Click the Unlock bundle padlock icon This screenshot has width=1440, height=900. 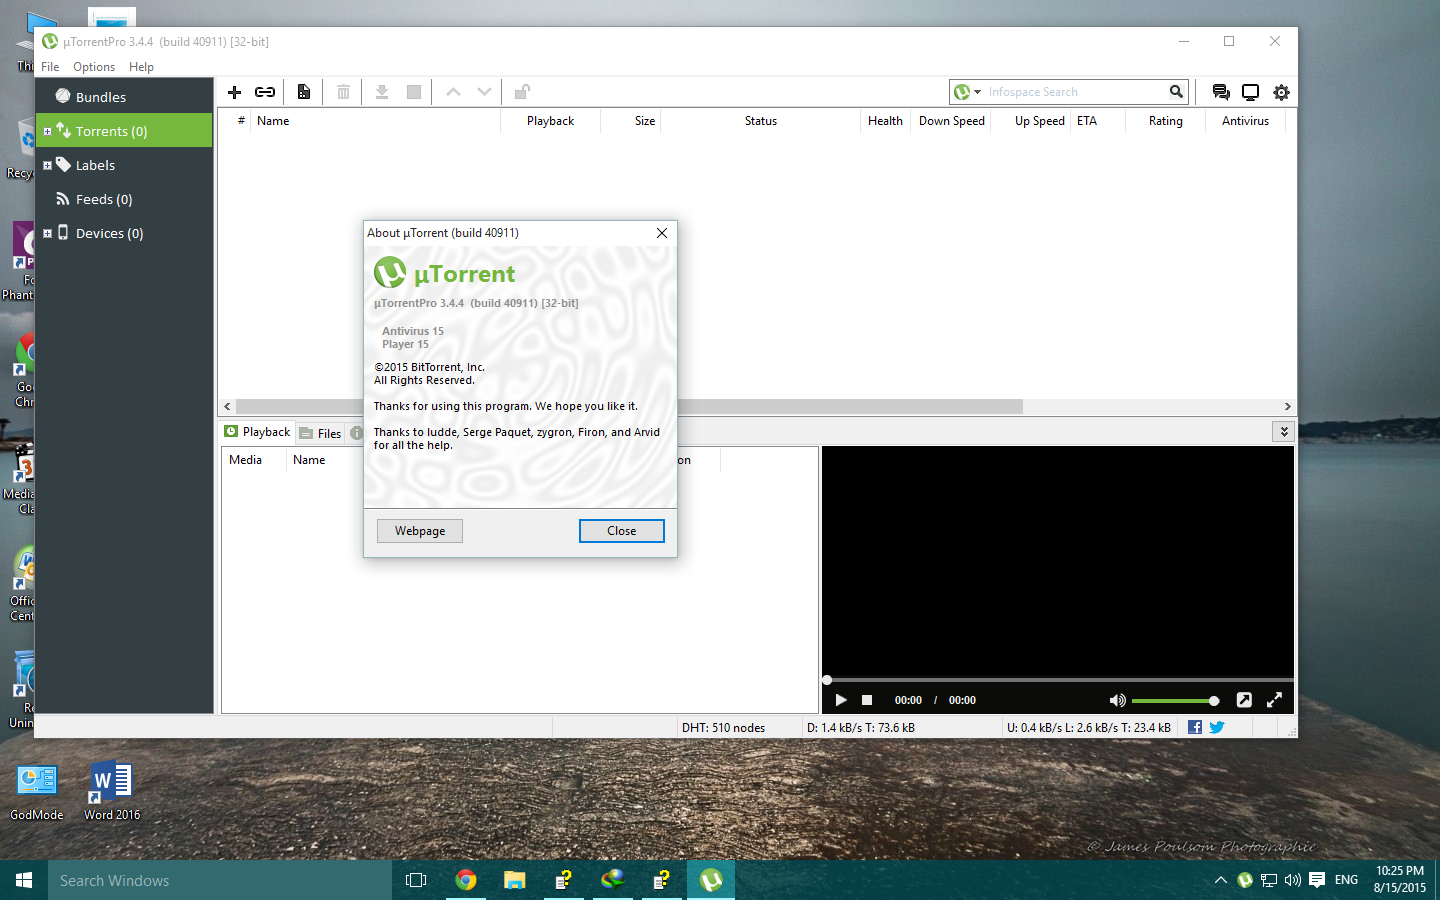[x=522, y=92]
